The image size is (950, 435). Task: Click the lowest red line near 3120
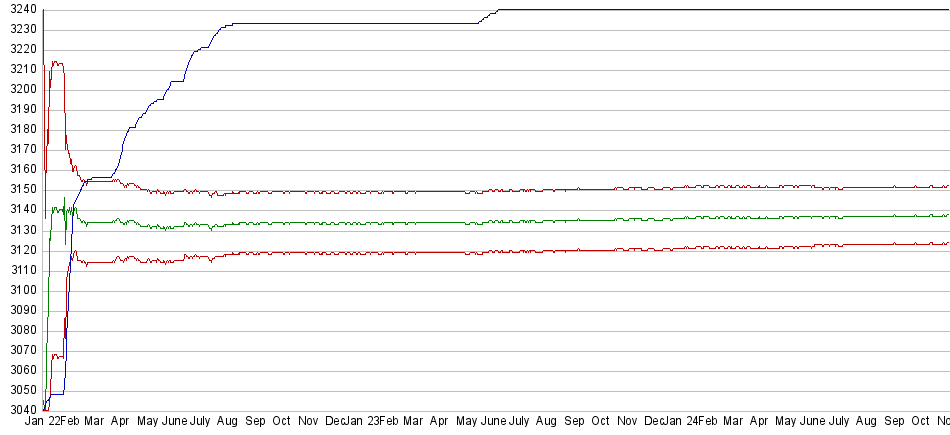tap(500, 251)
